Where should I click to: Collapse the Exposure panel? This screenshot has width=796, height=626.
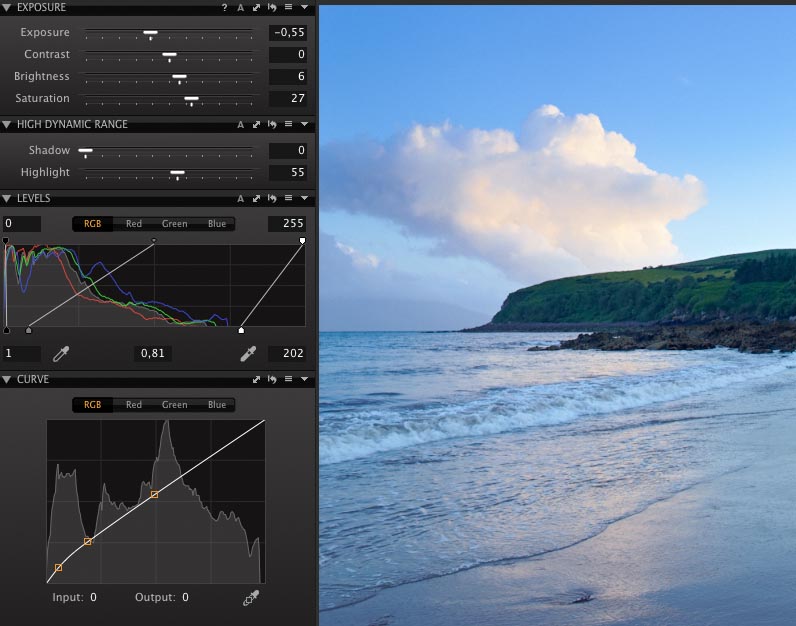[x=7, y=8]
